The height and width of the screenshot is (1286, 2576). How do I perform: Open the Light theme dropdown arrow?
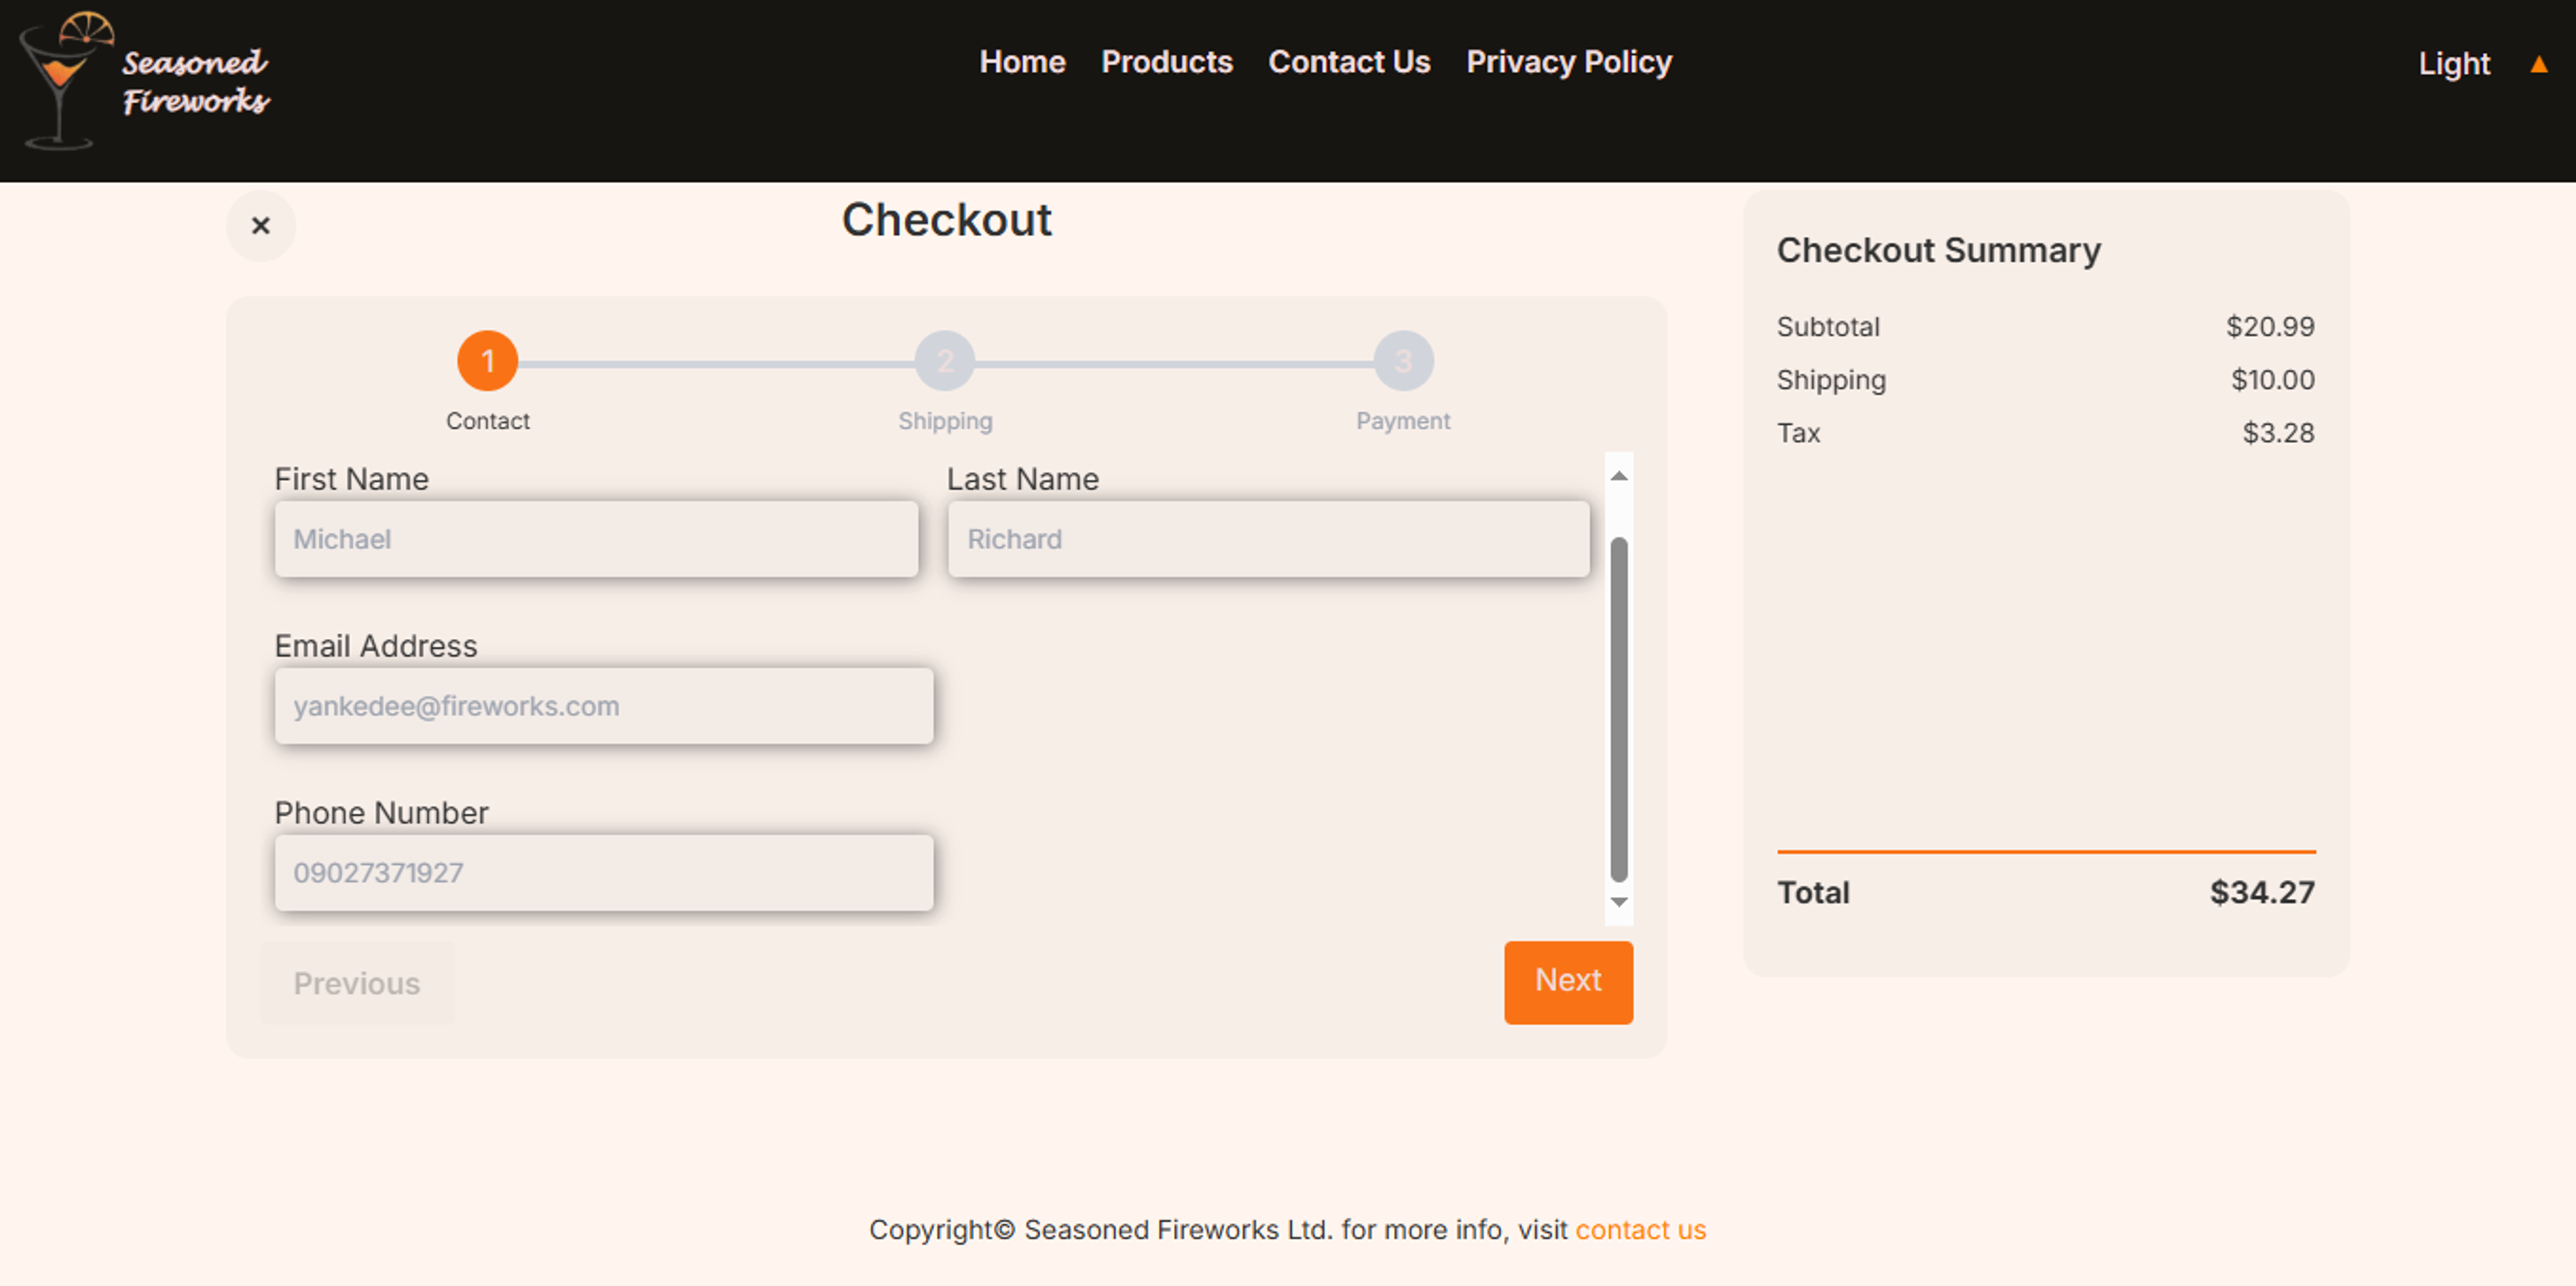click(x=2538, y=65)
